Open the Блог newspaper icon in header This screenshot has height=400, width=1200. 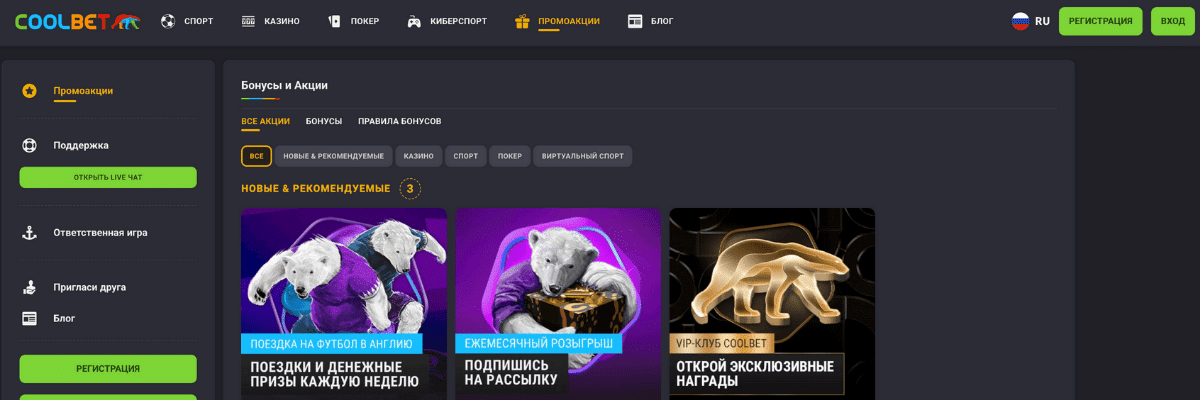point(635,21)
